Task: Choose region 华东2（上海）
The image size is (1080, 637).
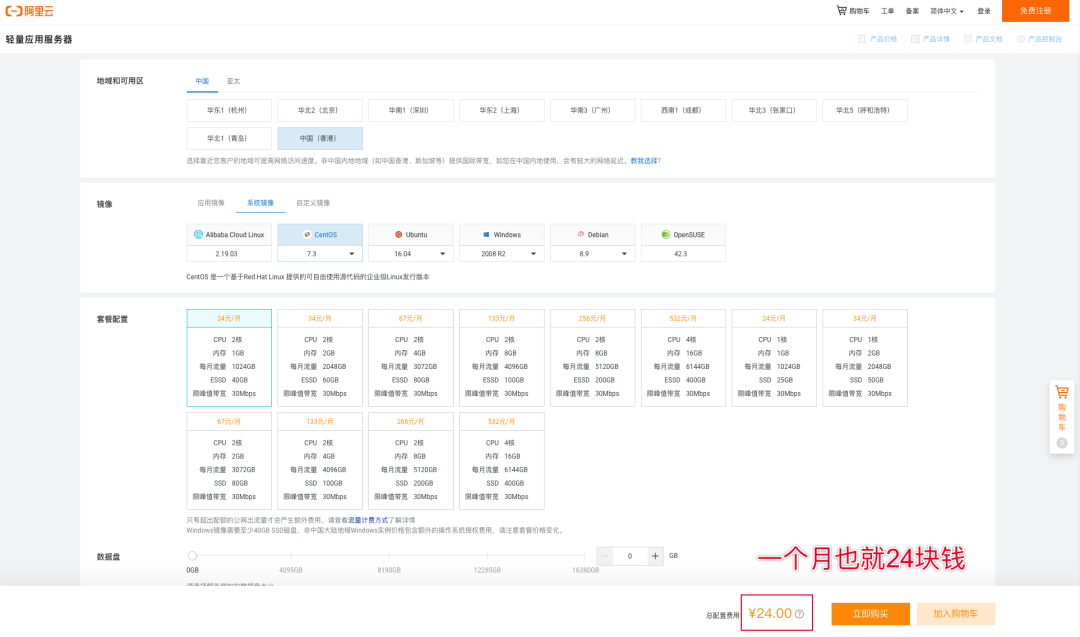Action: point(501,110)
